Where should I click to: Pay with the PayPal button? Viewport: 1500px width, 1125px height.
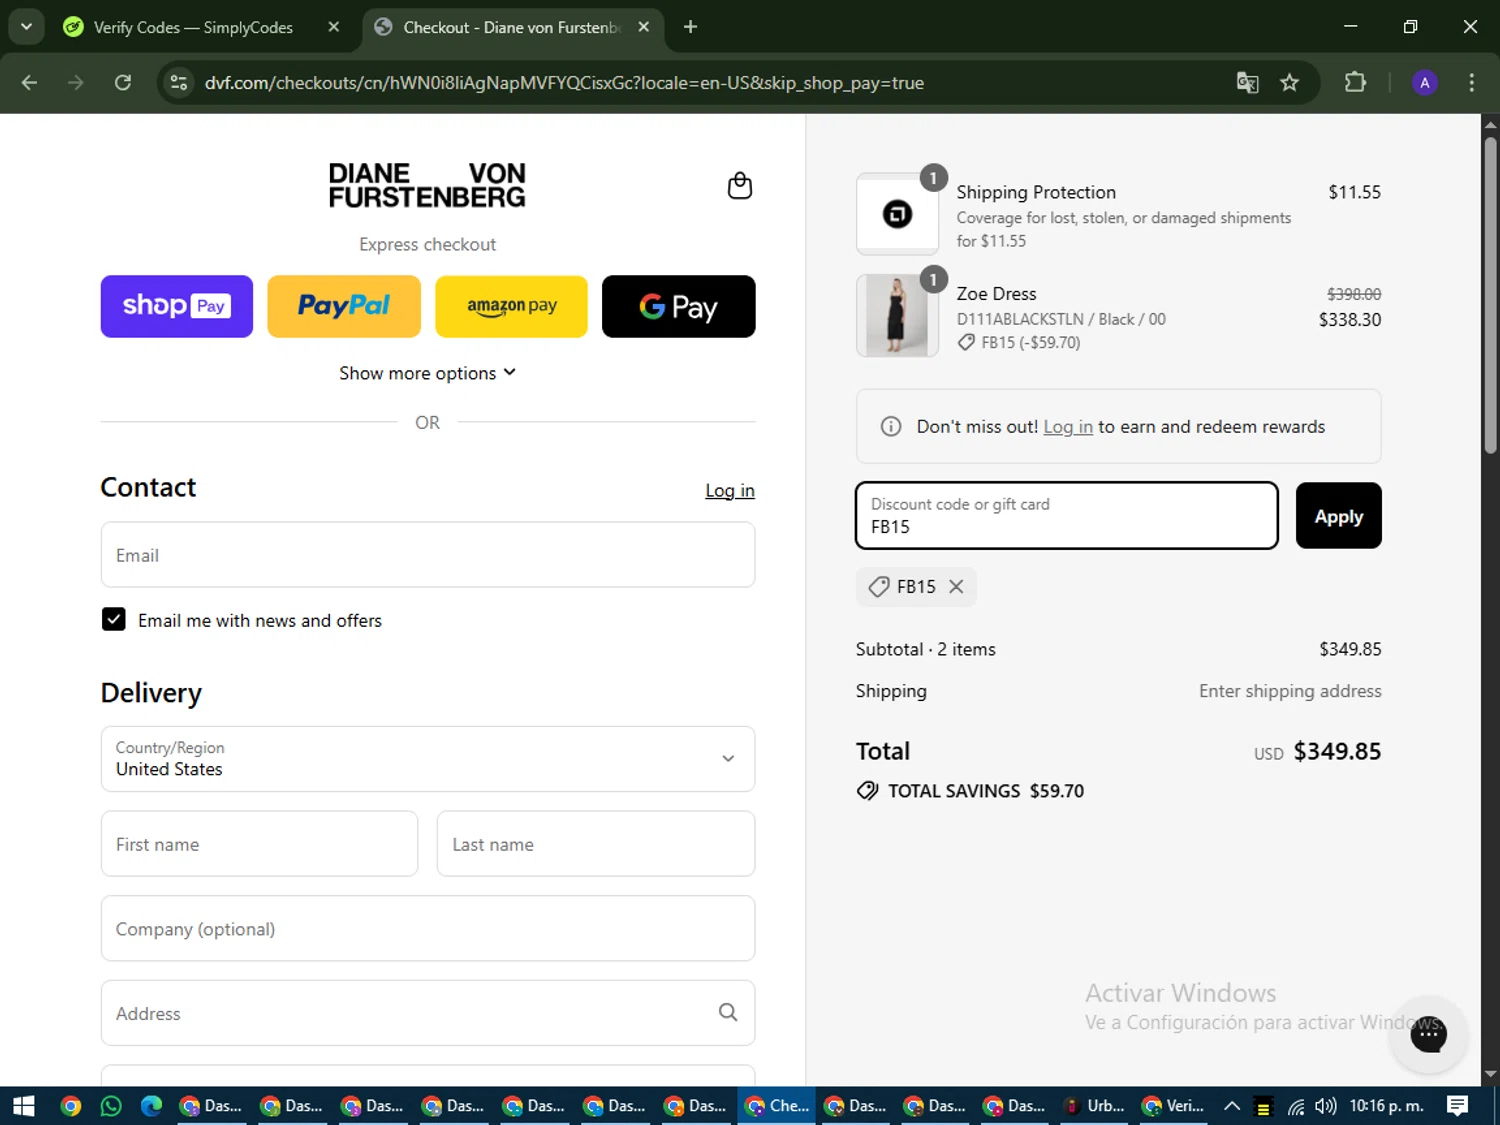pos(344,306)
